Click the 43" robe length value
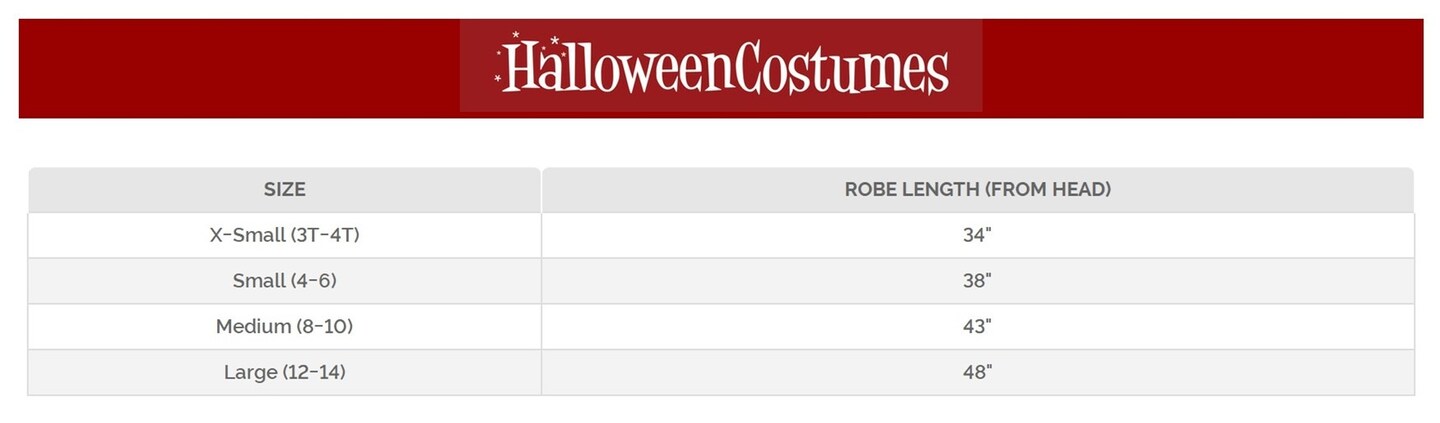Viewport: 1440px width, 423px height. click(x=977, y=327)
